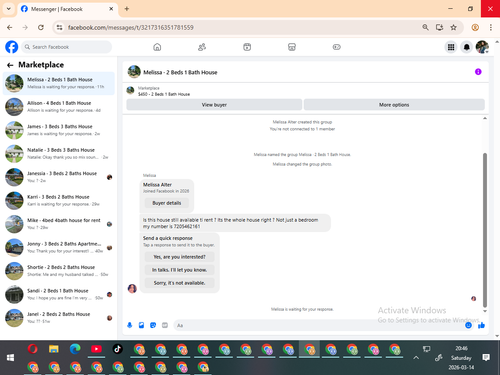Open Janessia - 3 Beds 2 Baths House chat

coord(59,177)
